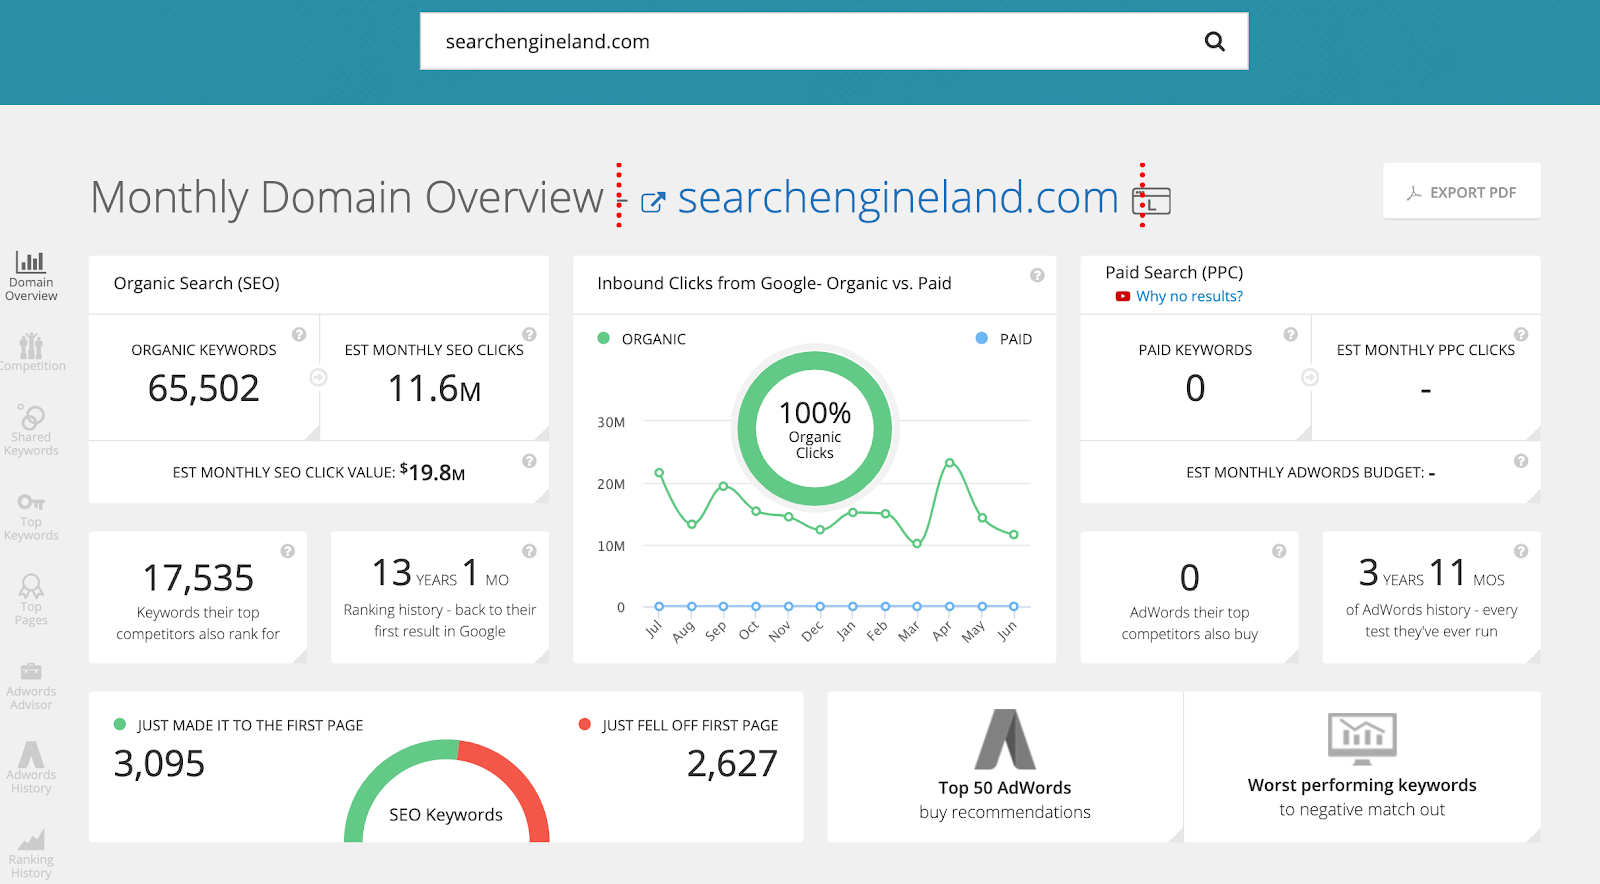
Task: Open Domain Overview in the sidebar
Action: tap(31, 276)
